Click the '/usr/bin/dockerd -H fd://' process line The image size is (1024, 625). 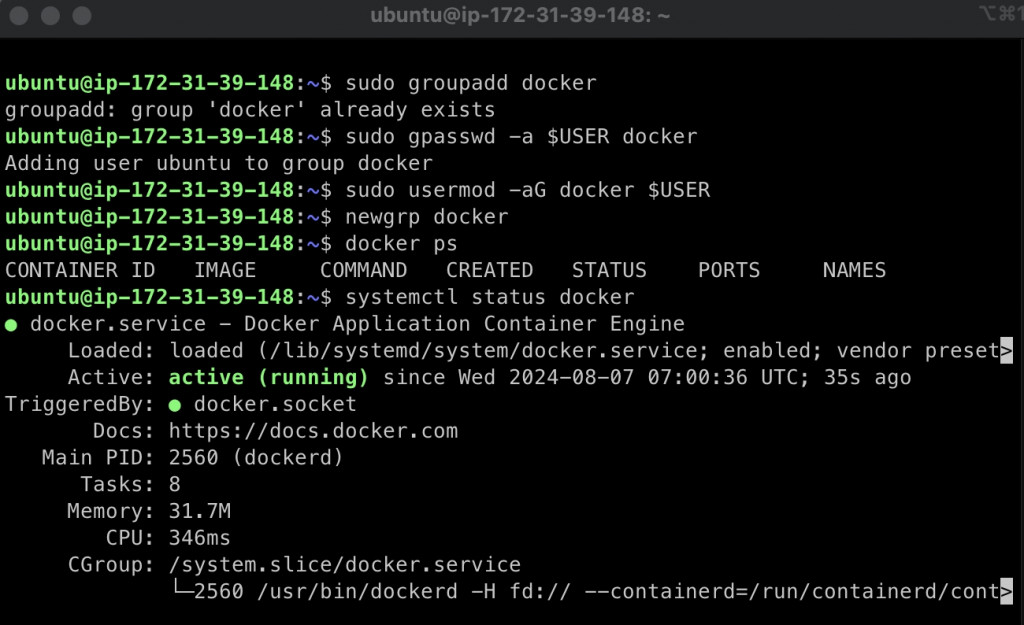[x=414, y=592]
